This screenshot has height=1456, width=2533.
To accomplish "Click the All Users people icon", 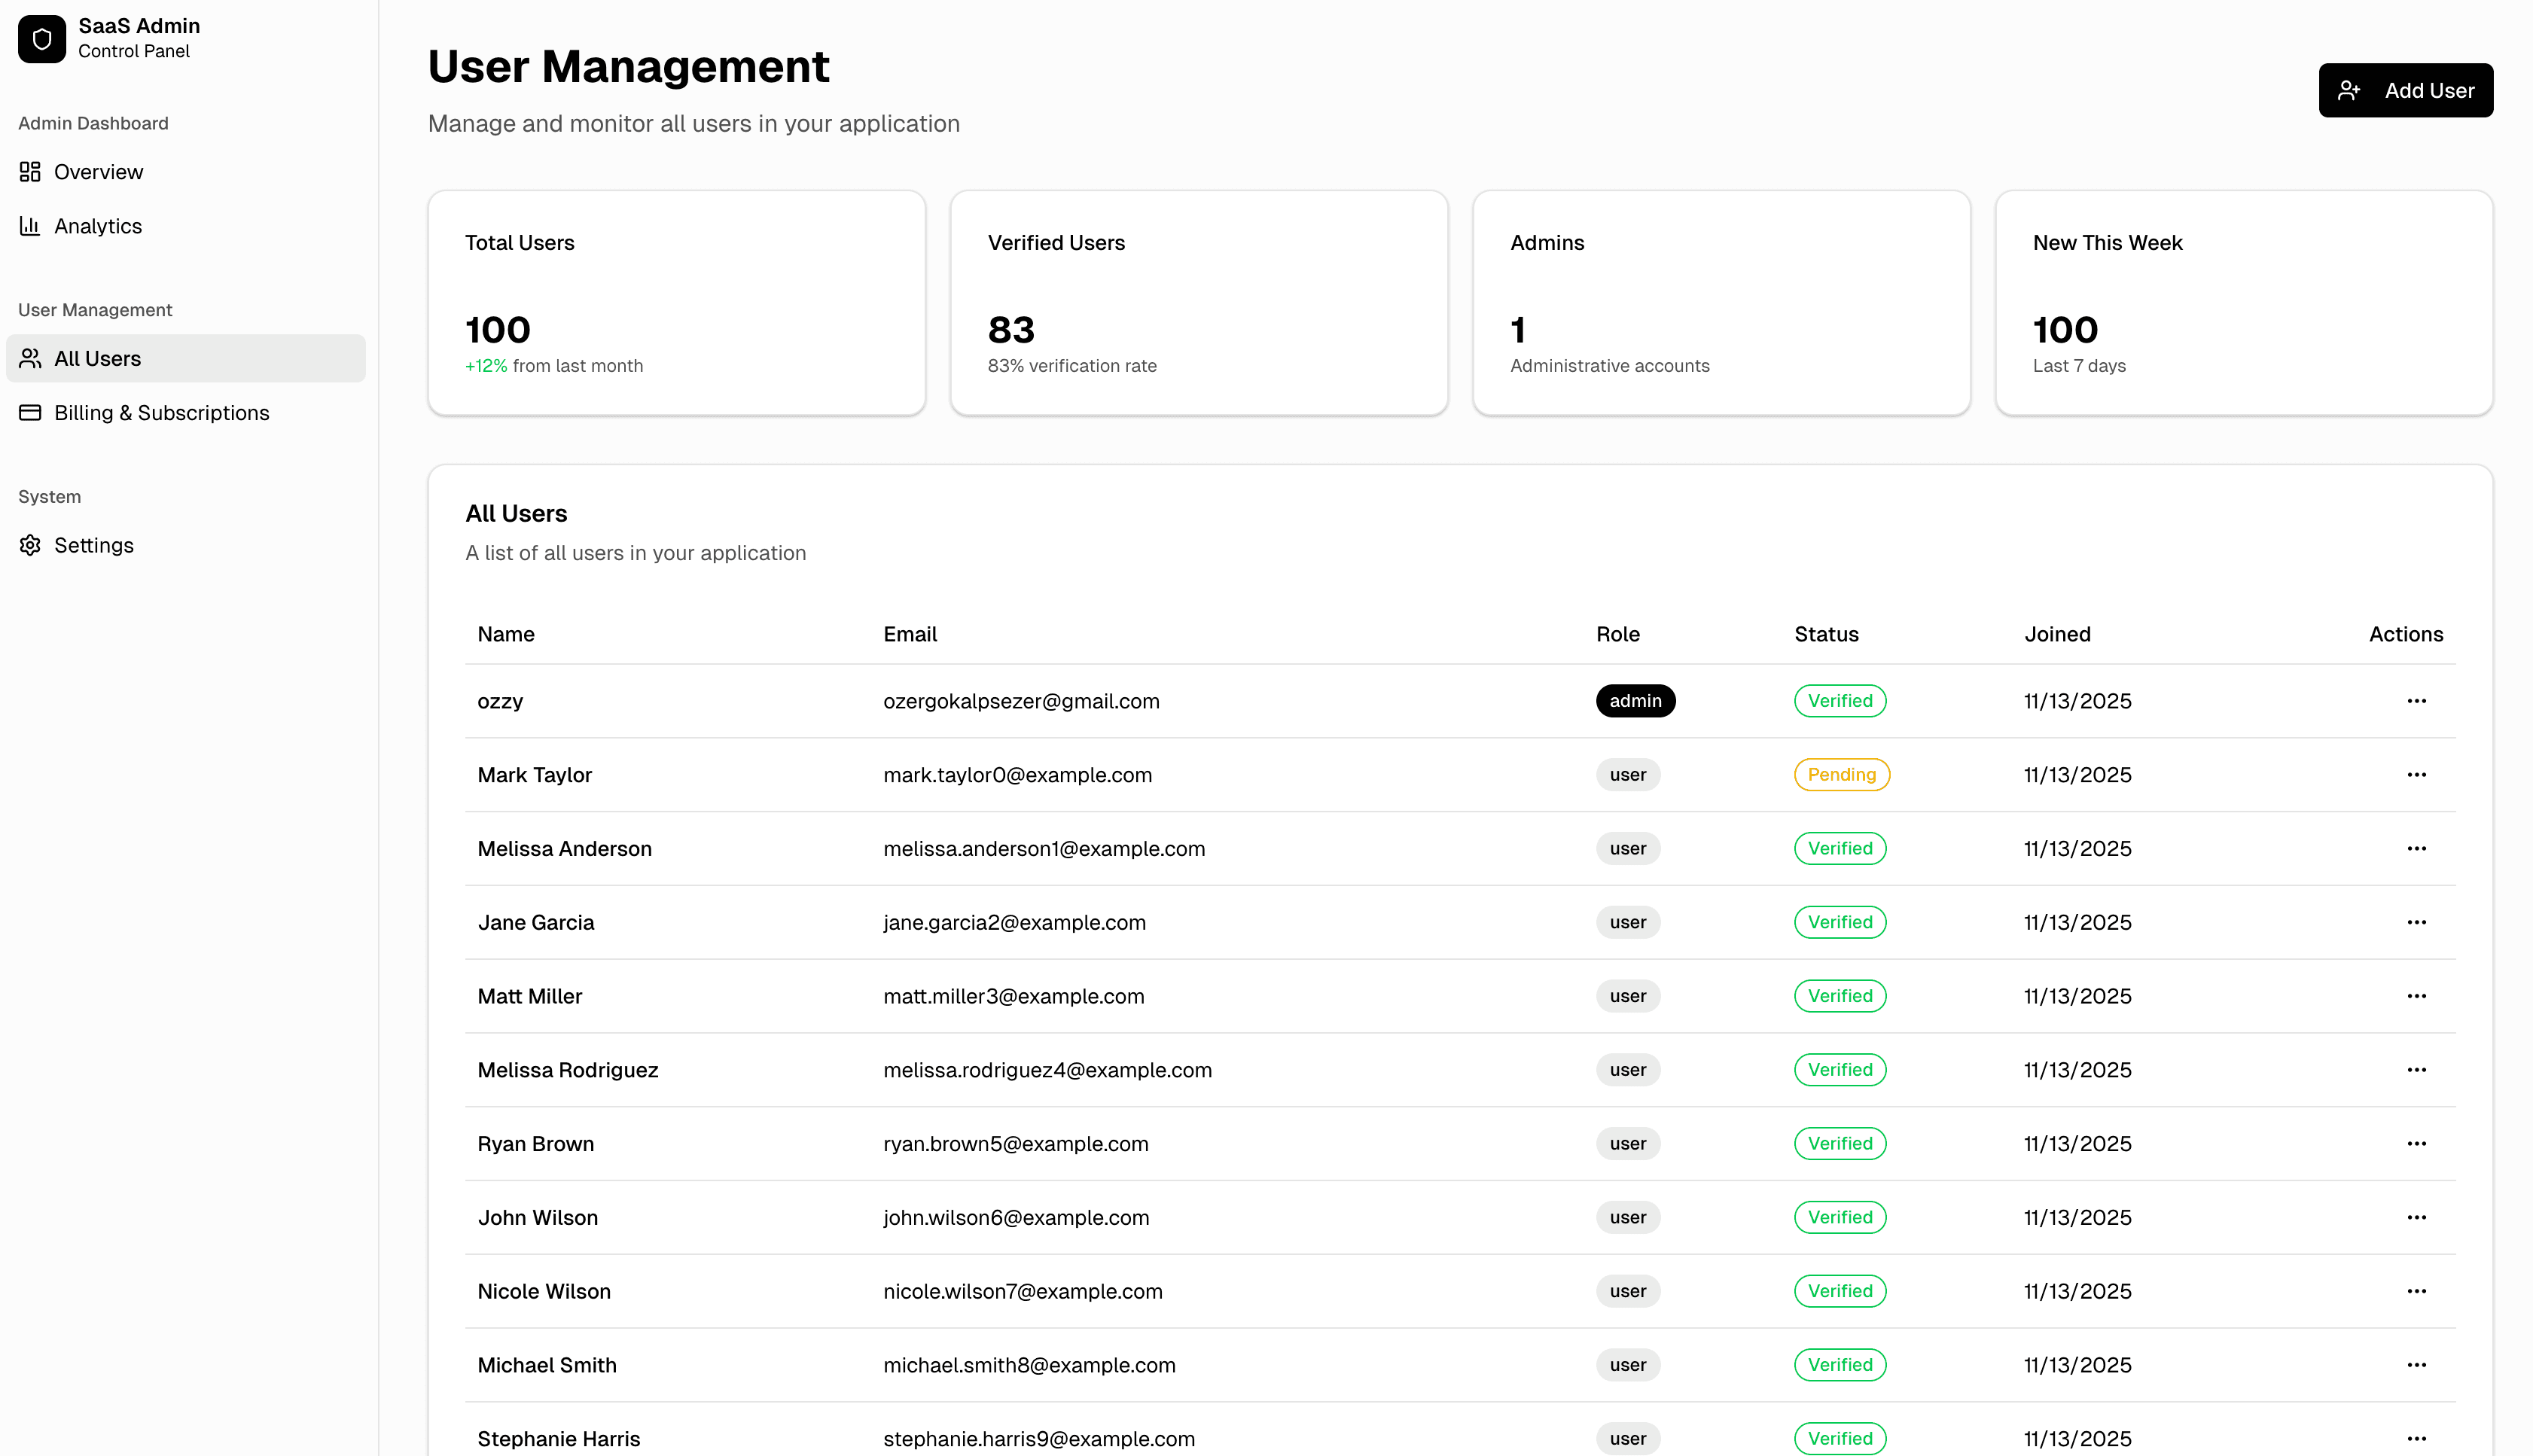I will coord(30,358).
